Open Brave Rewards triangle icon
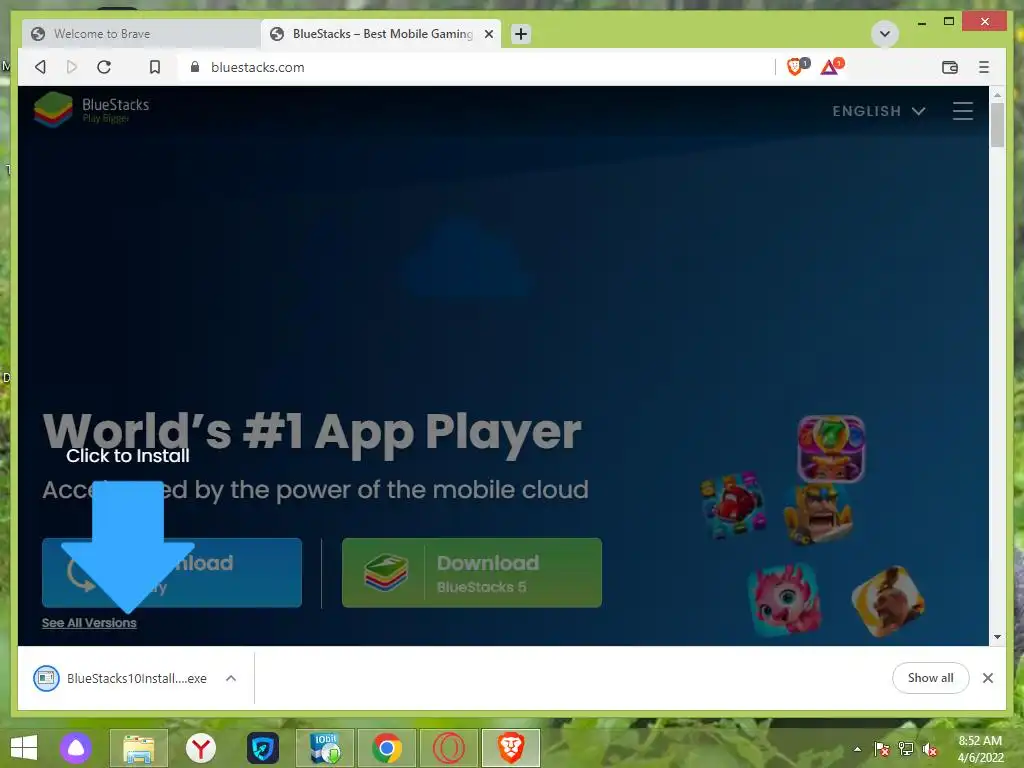Screen dimensions: 1024x768 pyautogui.click(x=831, y=67)
